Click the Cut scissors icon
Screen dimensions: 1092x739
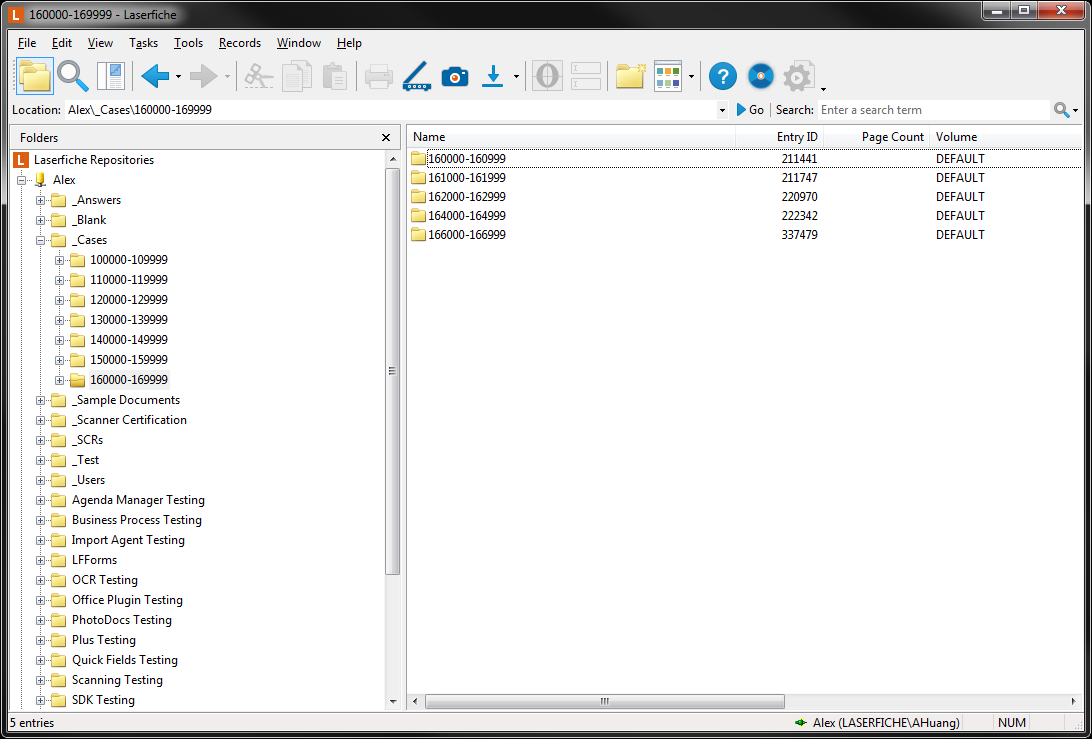(x=259, y=76)
